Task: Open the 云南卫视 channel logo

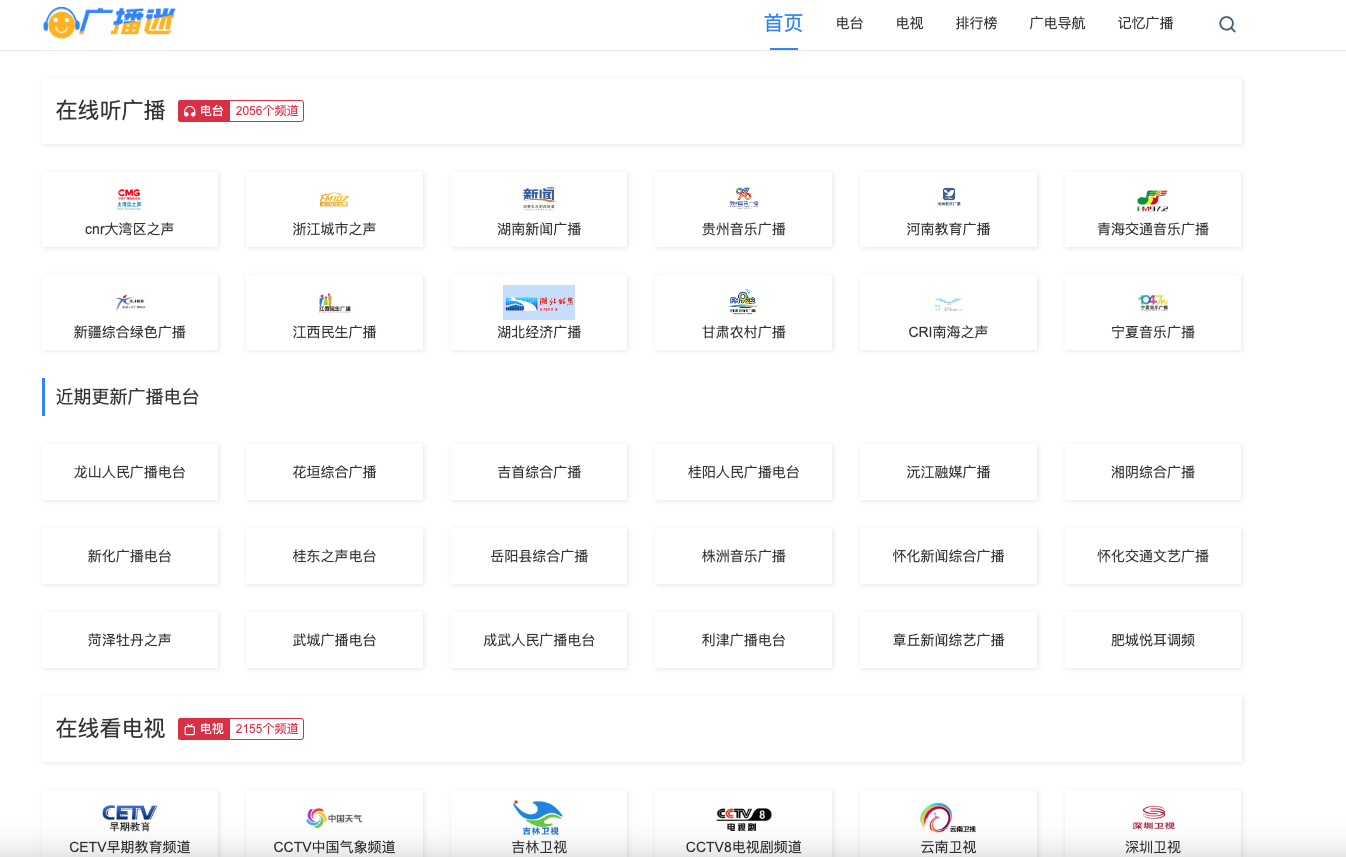Action: [x=948, y=818]
